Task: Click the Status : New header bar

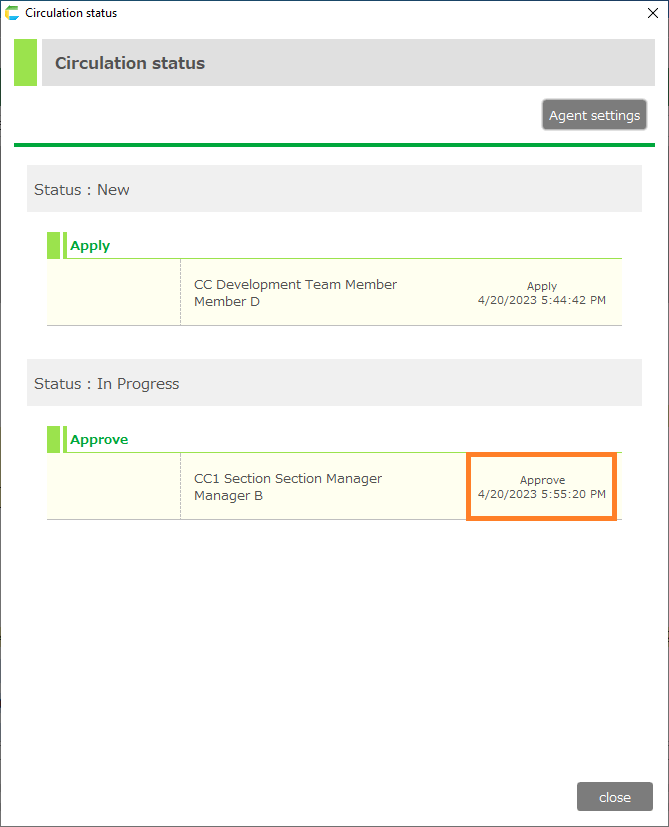Action: coord(334,189)
